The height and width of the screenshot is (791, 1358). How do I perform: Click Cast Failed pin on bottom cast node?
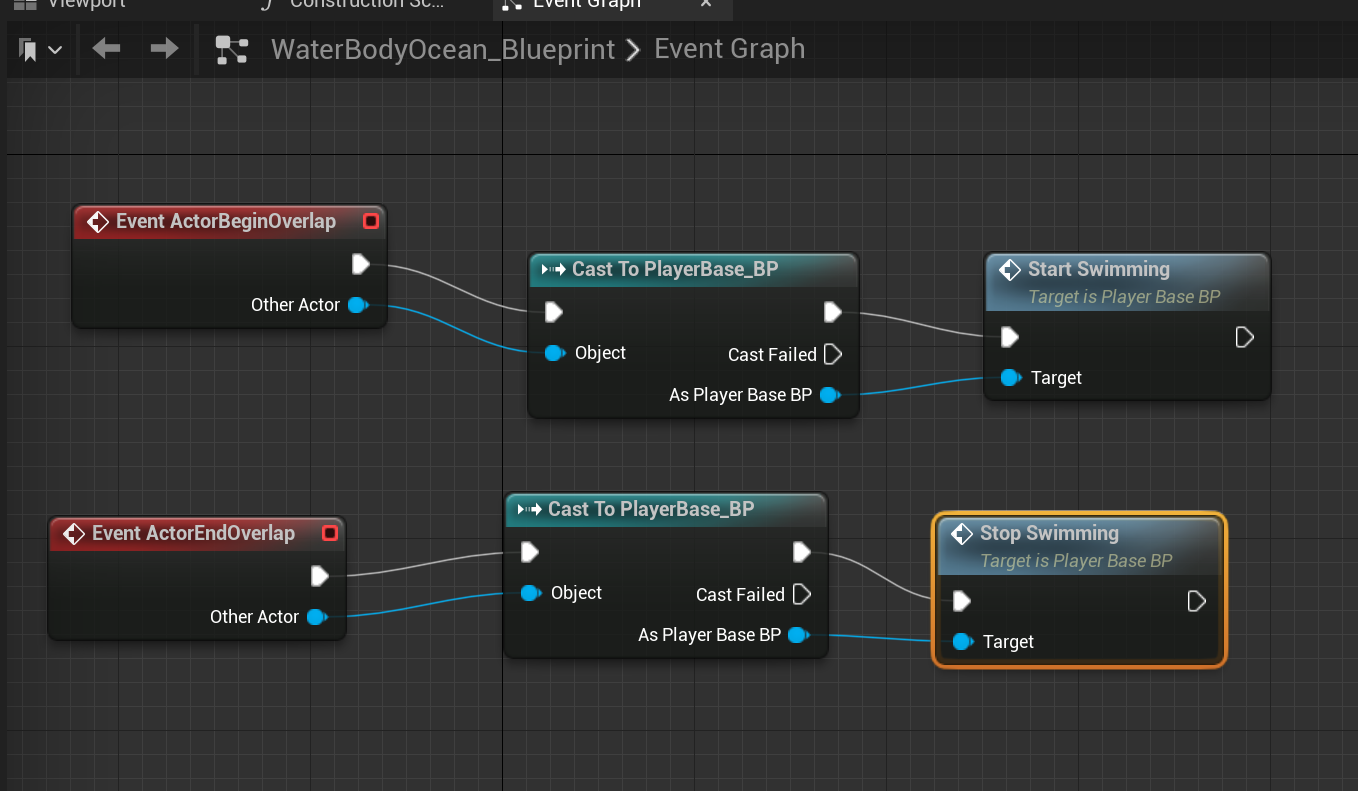pyautogui.click(x=801, y=594)
